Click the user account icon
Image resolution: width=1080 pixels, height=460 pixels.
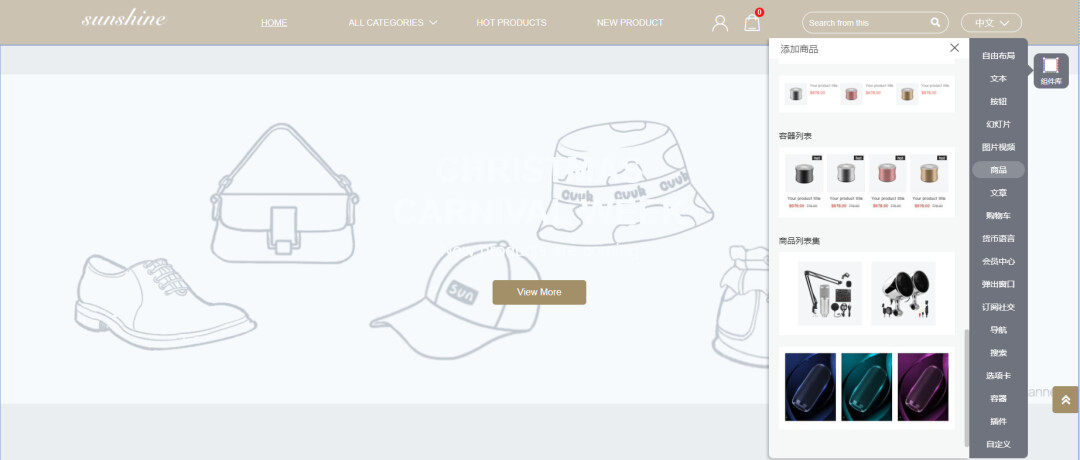click(720, 23)
